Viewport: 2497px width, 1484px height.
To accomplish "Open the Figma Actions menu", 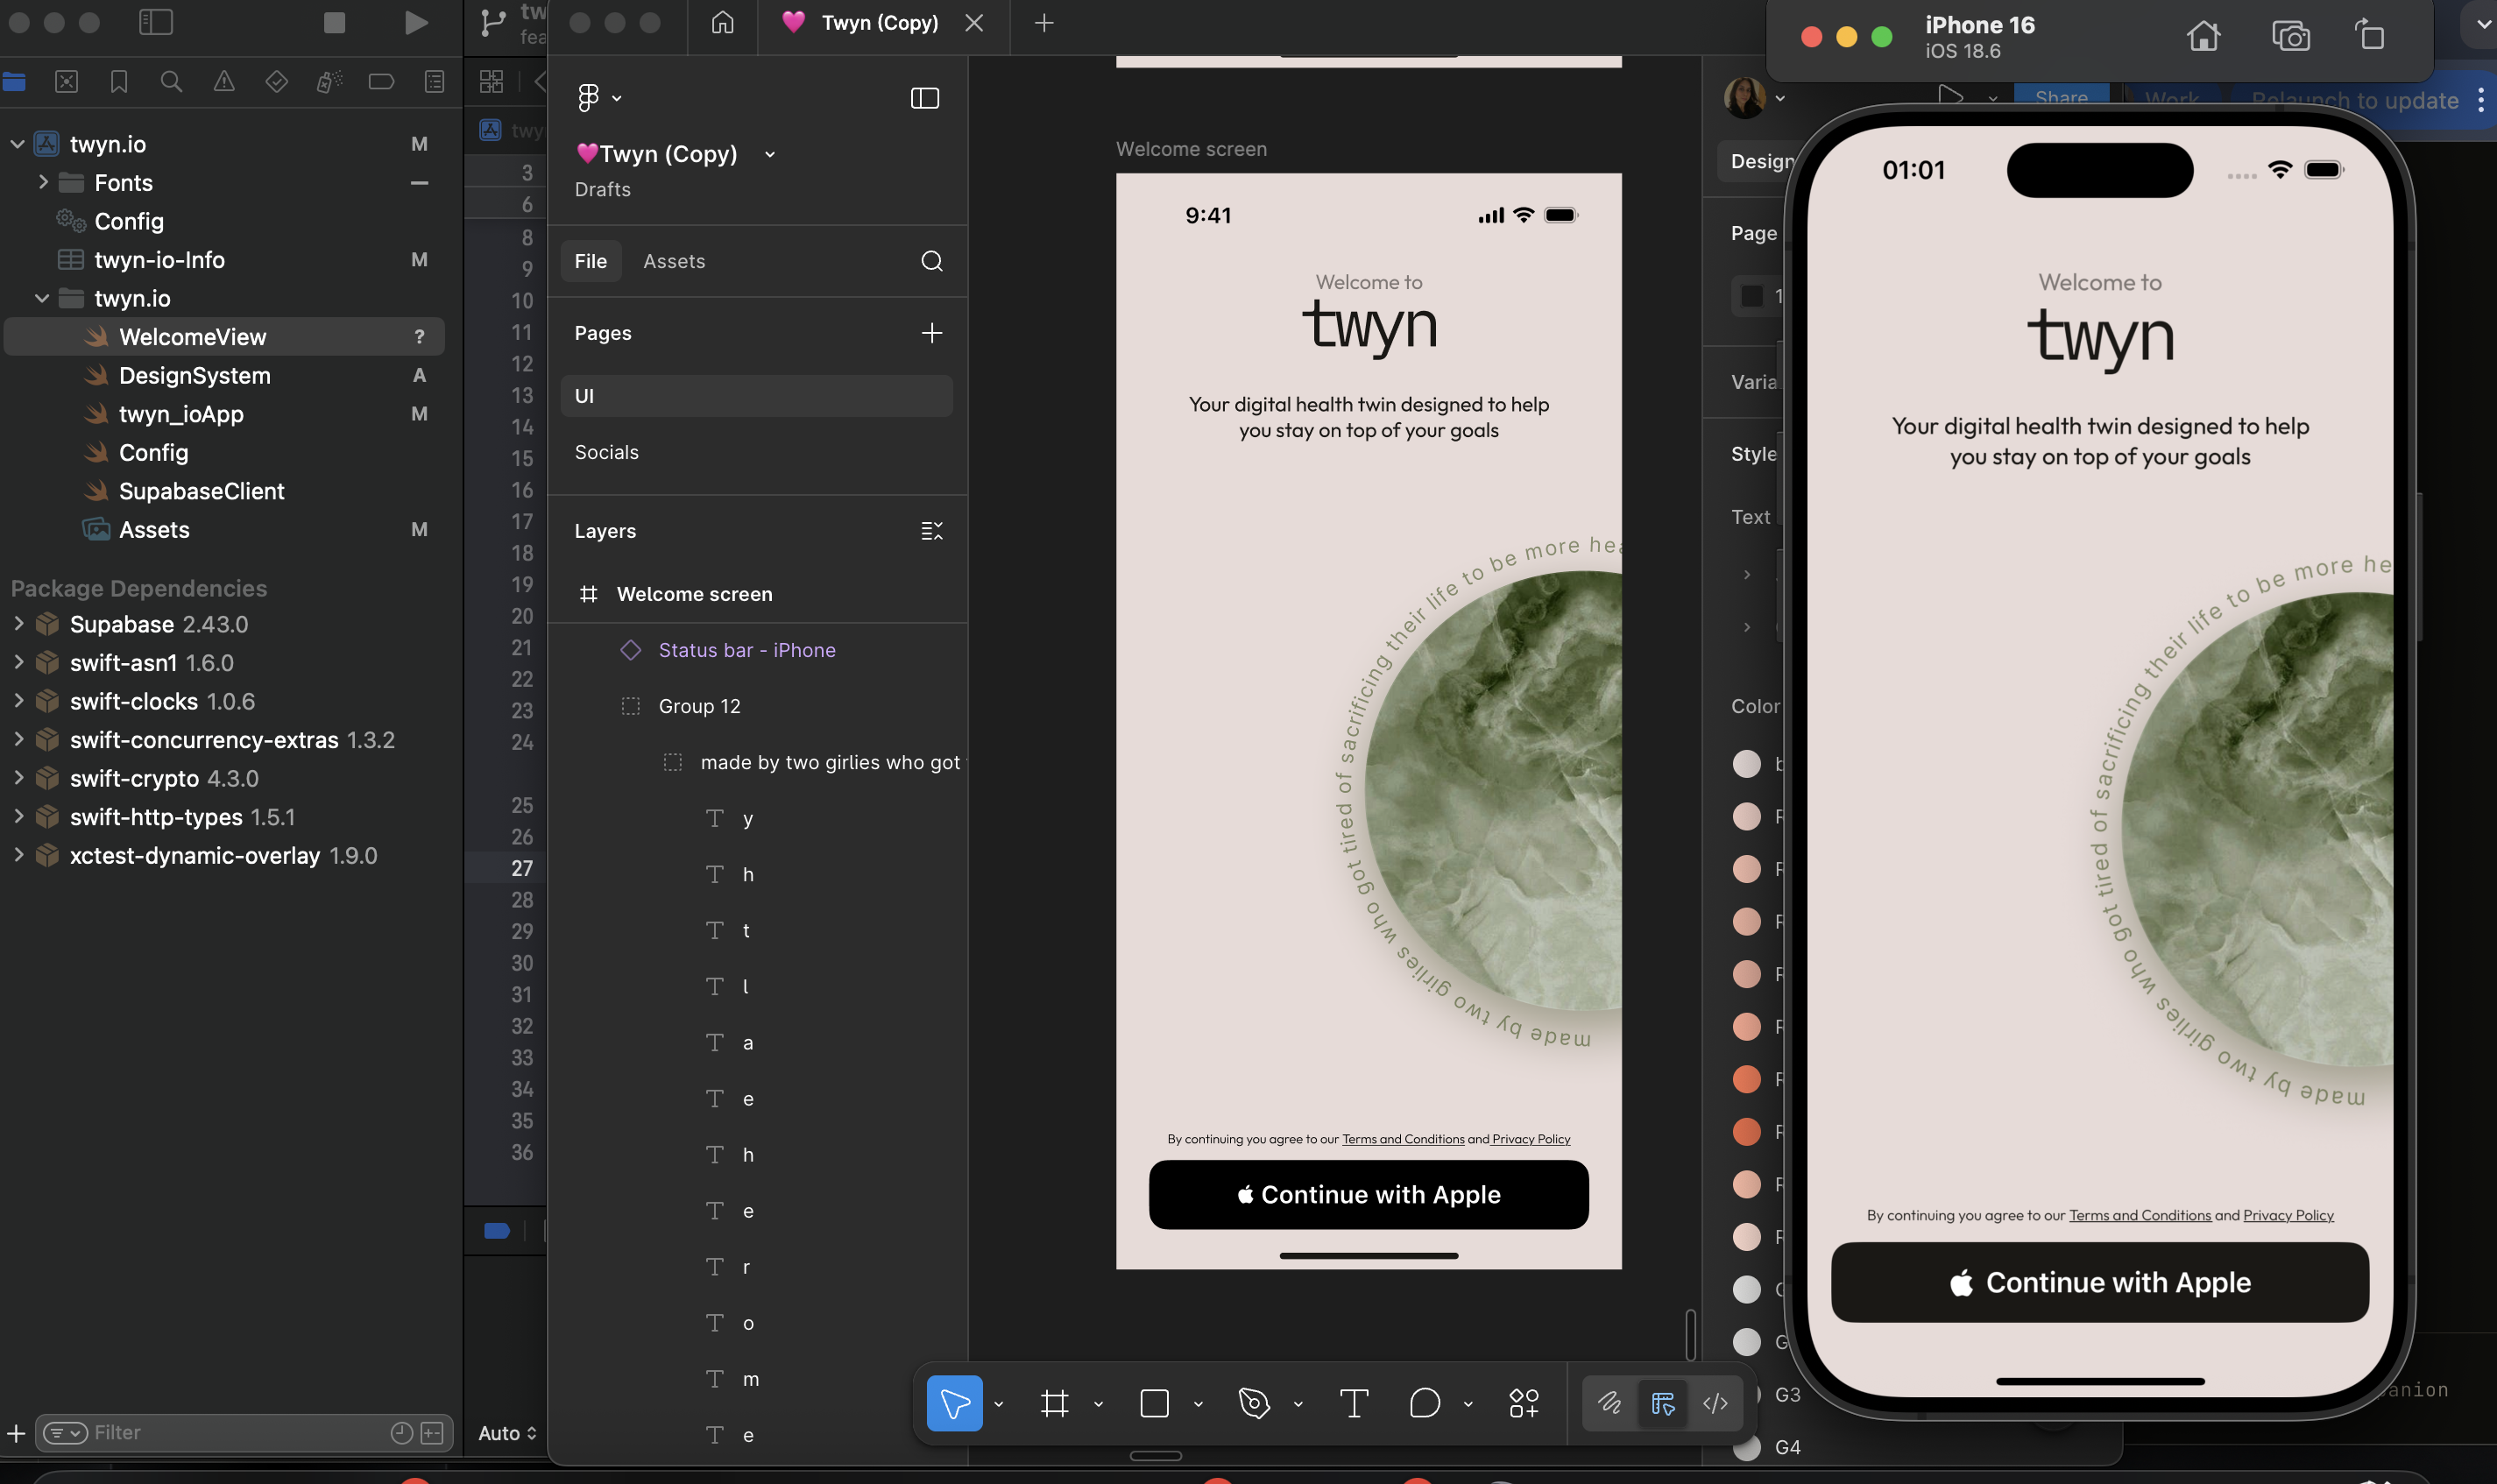I will [1524, 1403].
